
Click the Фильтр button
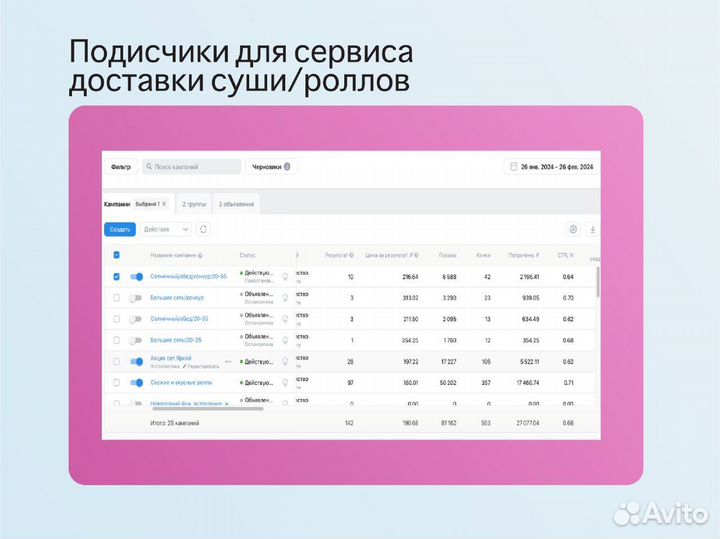[121, 167]
